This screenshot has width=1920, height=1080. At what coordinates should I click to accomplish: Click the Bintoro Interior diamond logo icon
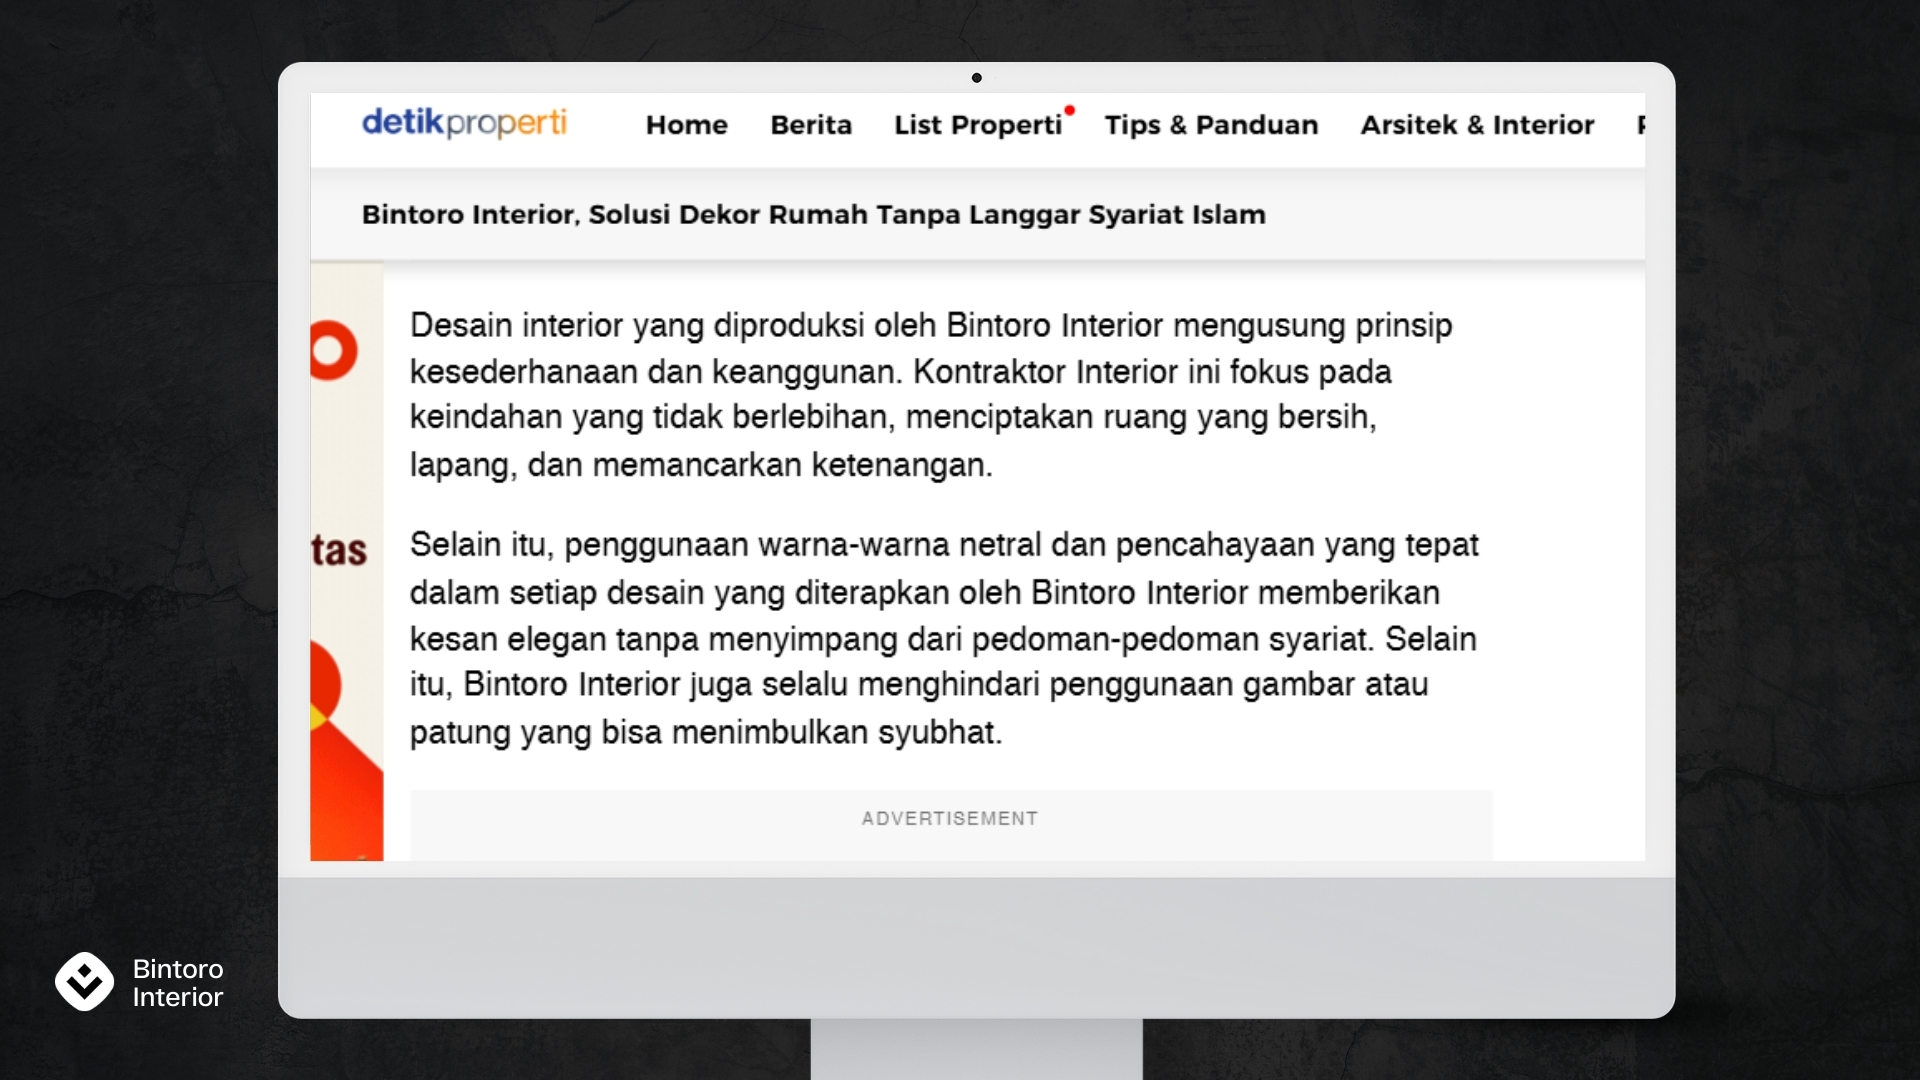click(x=84, y=981)
